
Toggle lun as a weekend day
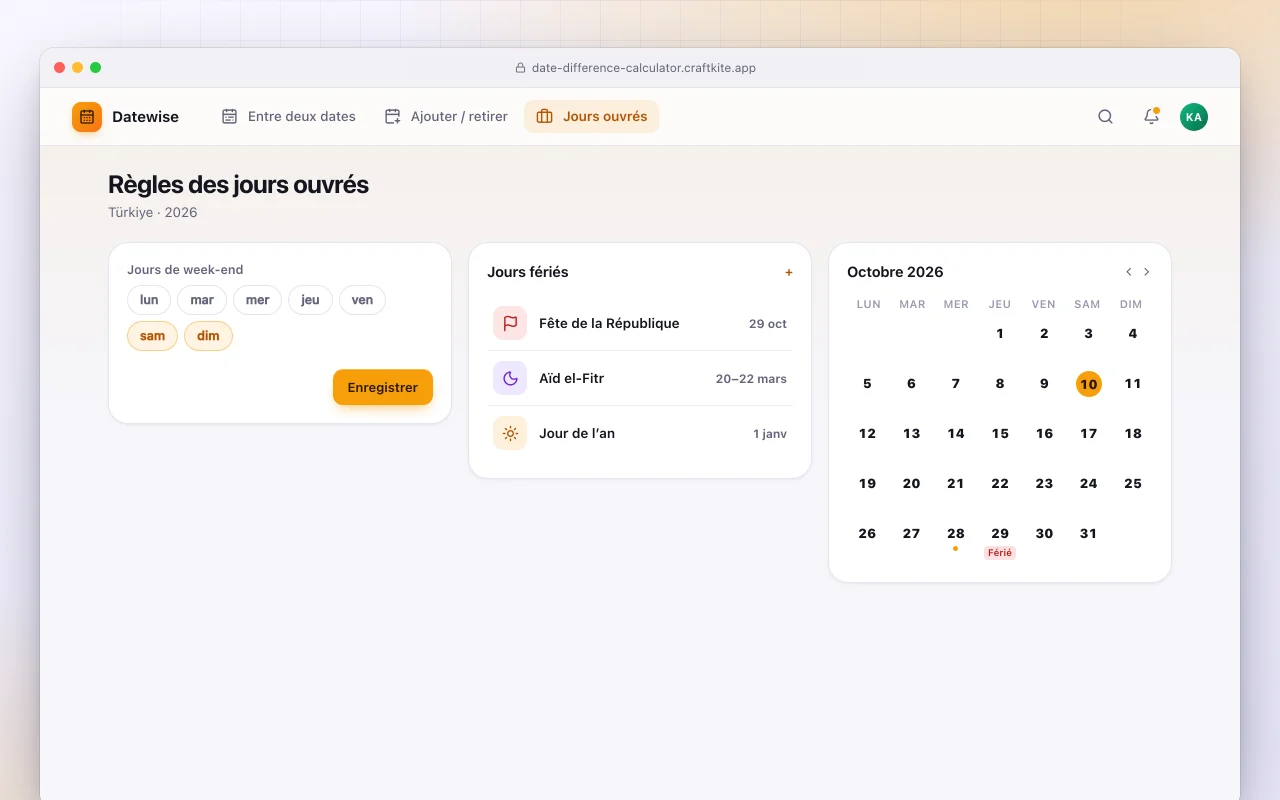[x=149, y=300]
